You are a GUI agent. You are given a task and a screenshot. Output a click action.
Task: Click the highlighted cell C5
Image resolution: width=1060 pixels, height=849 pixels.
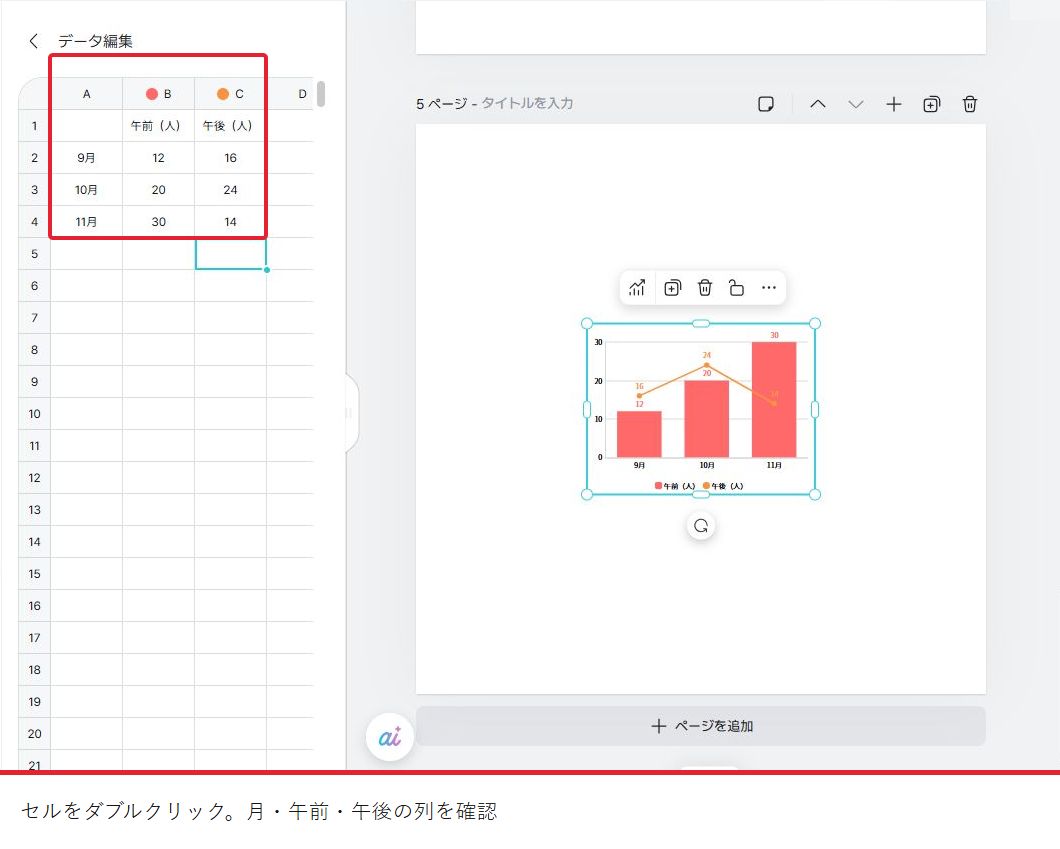tap(231, 253)
